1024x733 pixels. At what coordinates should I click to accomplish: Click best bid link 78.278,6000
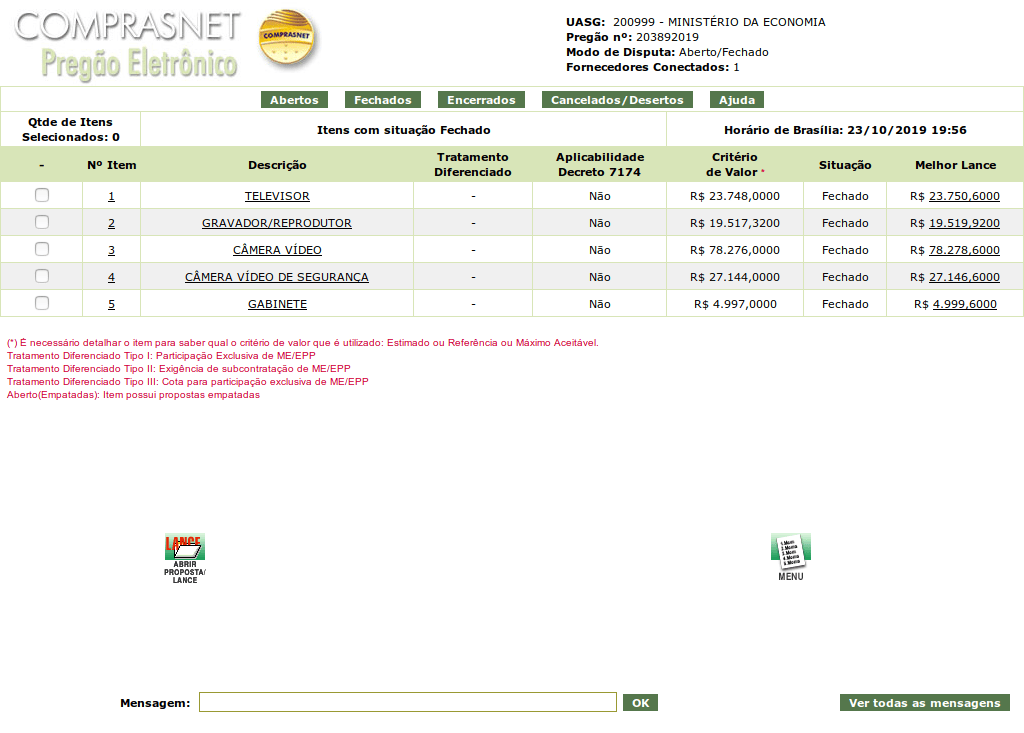(x=964, y=250)
